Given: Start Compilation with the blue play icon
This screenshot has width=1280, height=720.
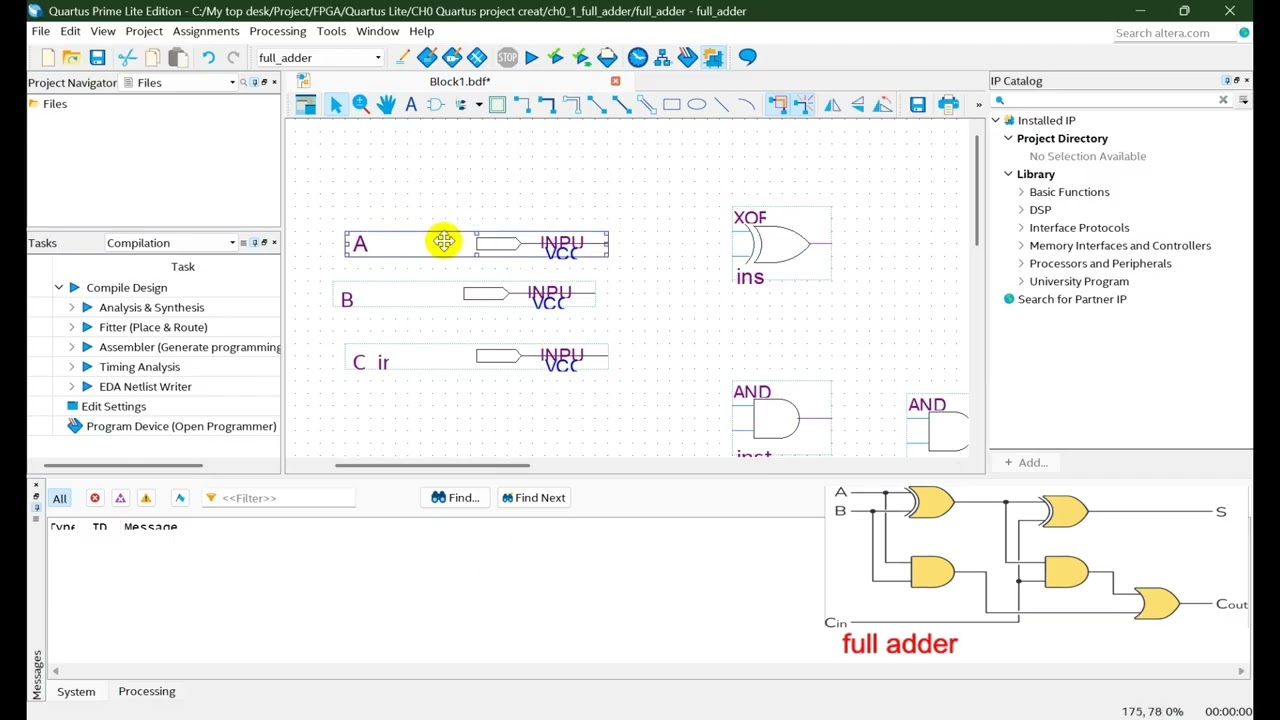Looking at the screenshot, I should point(532,57).
